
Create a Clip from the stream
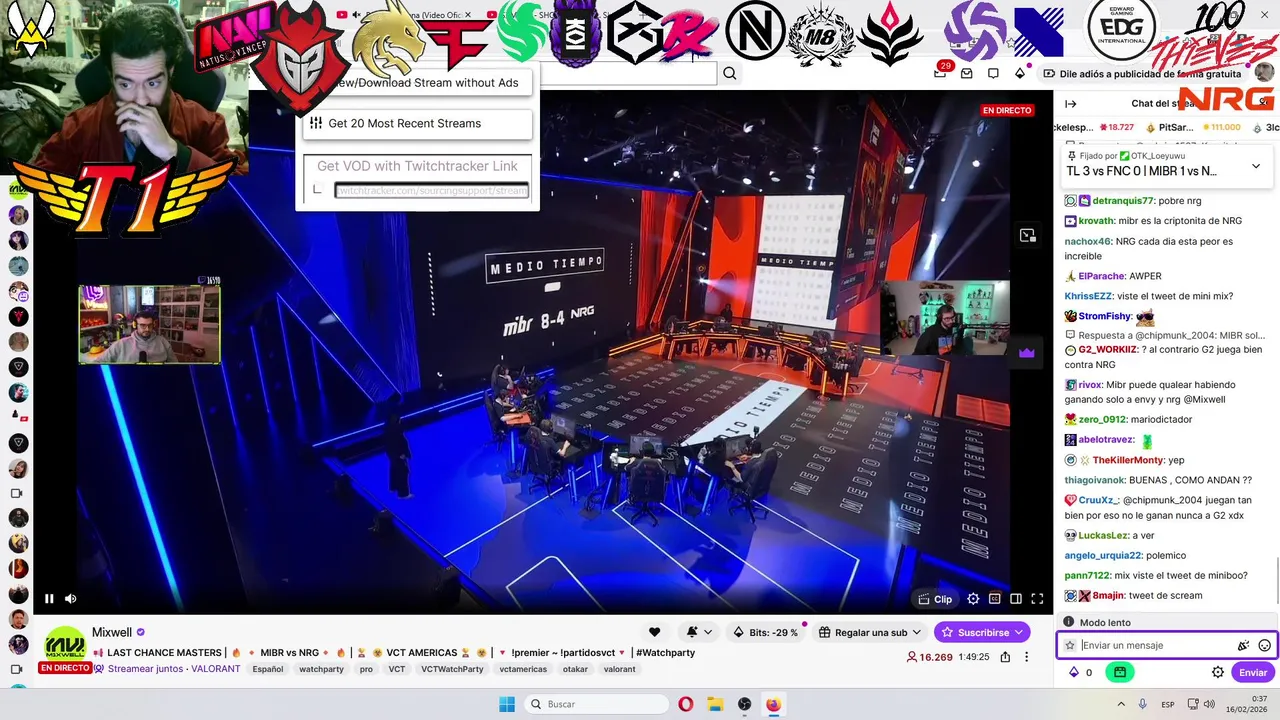[935, 599]
